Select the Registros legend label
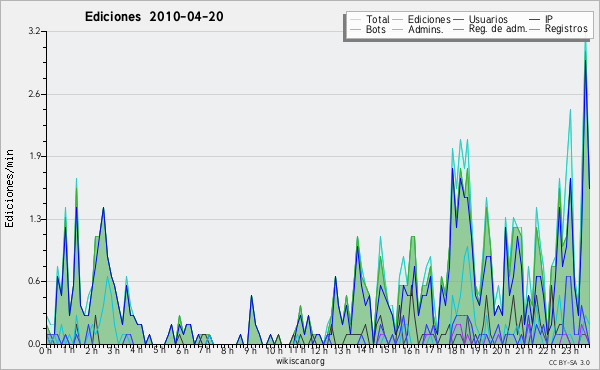The image size is (600, 370). (x=566, y=29)
